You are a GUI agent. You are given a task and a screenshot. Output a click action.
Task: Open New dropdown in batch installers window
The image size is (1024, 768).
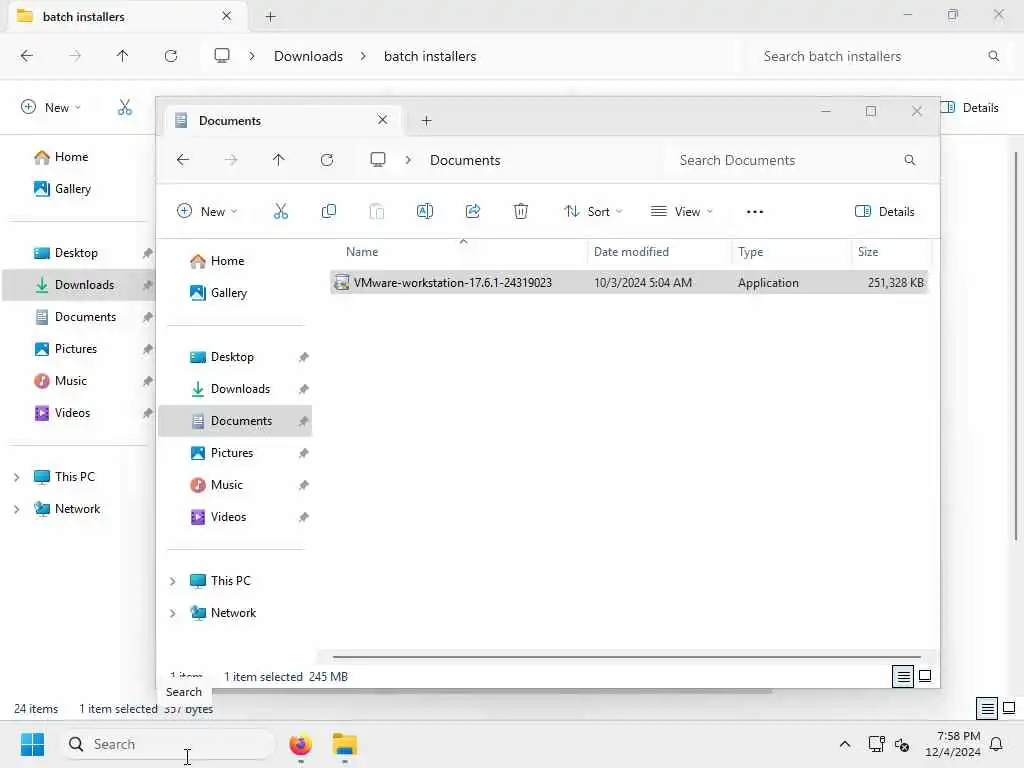tap(51, 108)
